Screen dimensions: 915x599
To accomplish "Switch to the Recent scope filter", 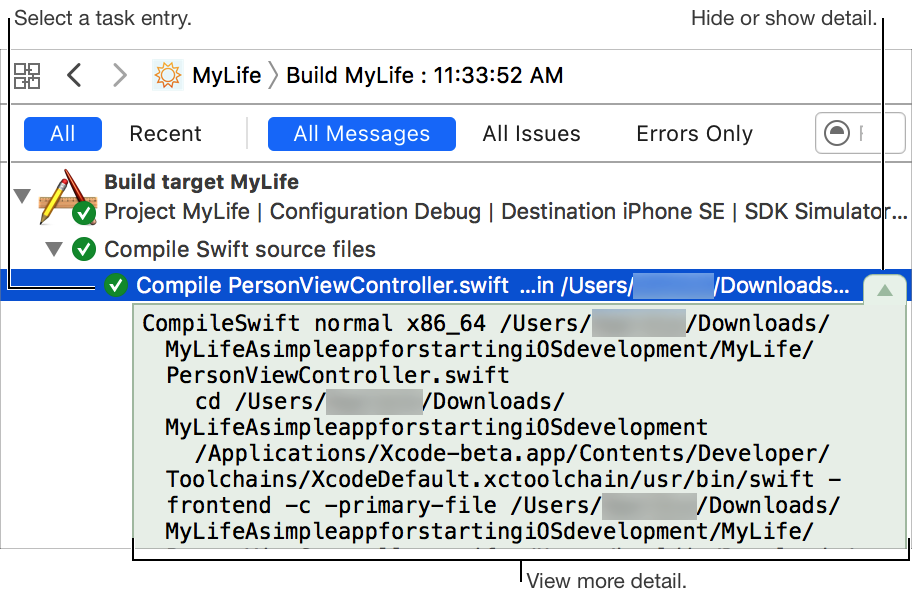I will pos(165,134).
